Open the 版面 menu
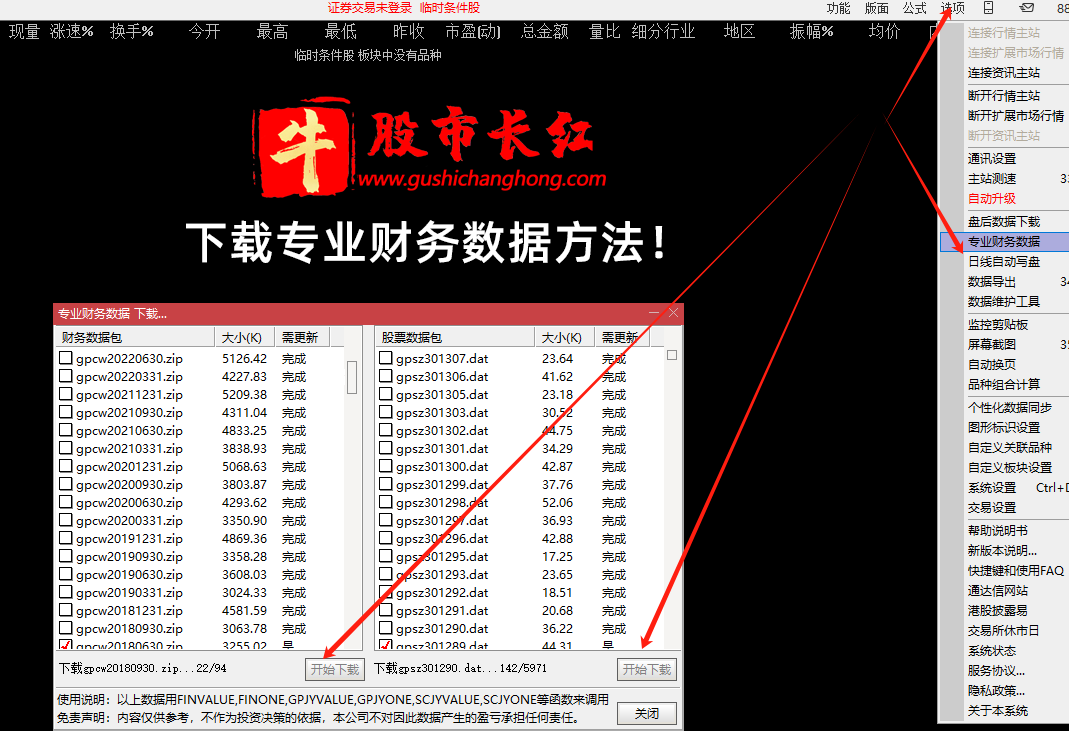 click(876, 8)
